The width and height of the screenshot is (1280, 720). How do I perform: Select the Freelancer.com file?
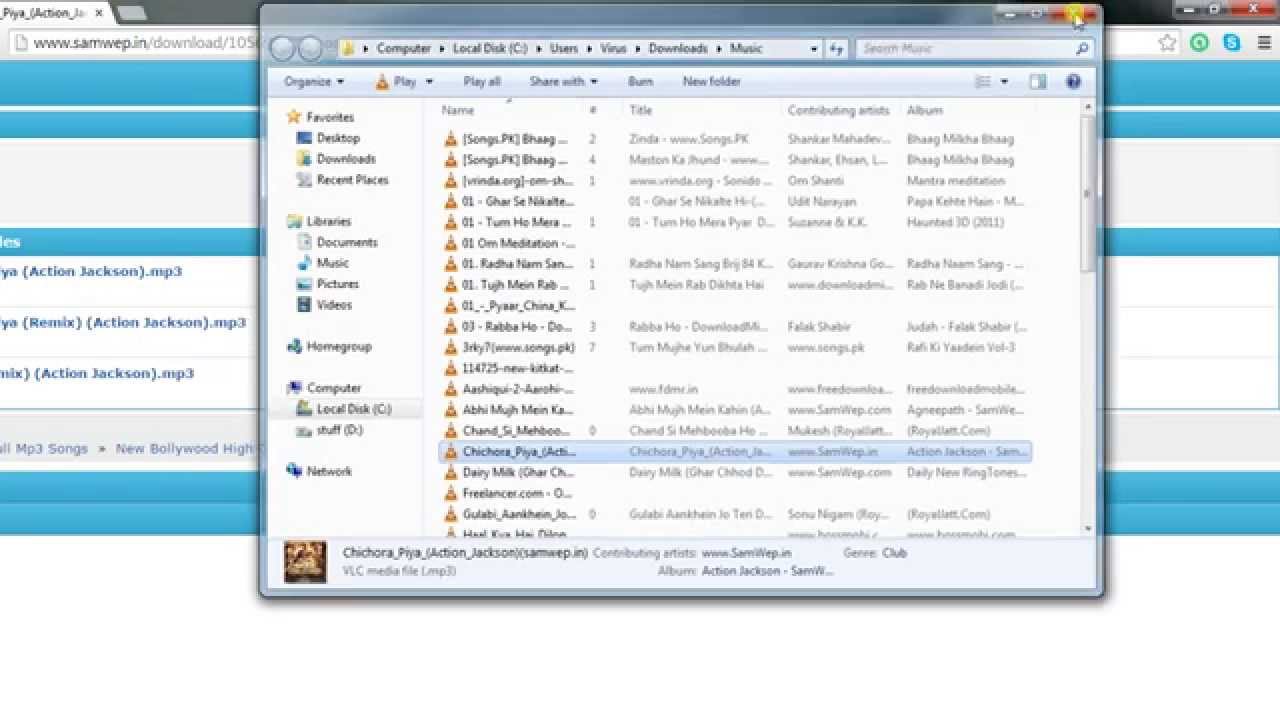click(518, 493)
